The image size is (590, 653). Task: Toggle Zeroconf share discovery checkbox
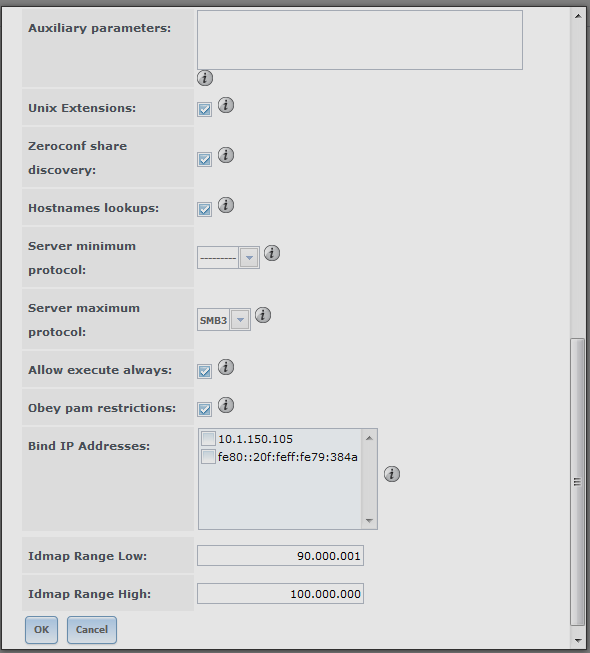pyautogui.click(x=204, y=159)
